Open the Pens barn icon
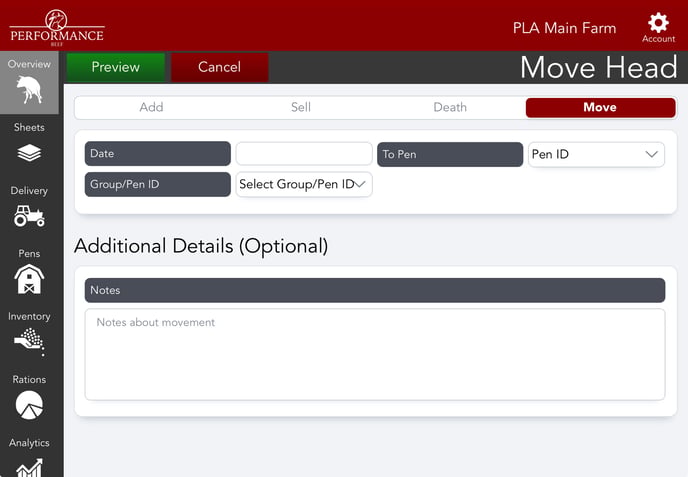The image size is (688, 477). [29, 279]
